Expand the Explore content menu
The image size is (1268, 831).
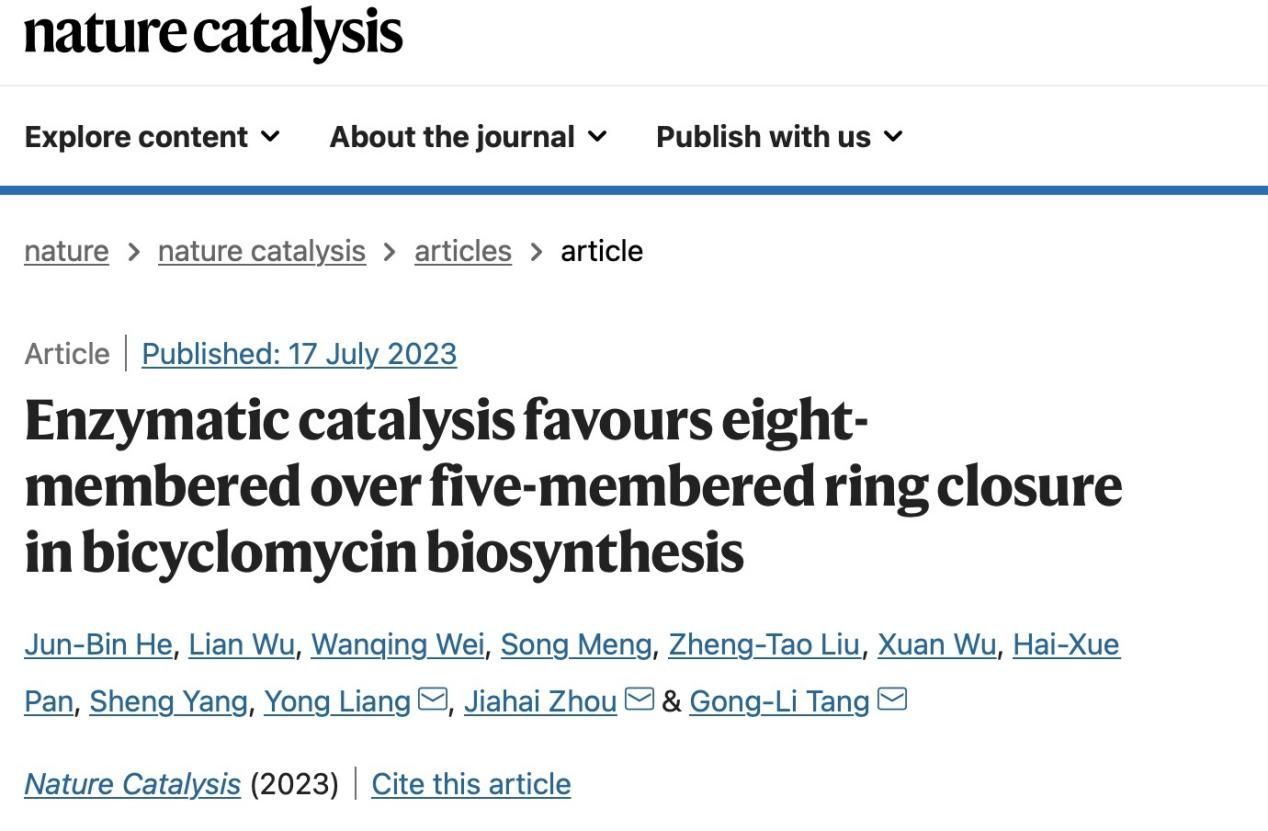[152, 137]
